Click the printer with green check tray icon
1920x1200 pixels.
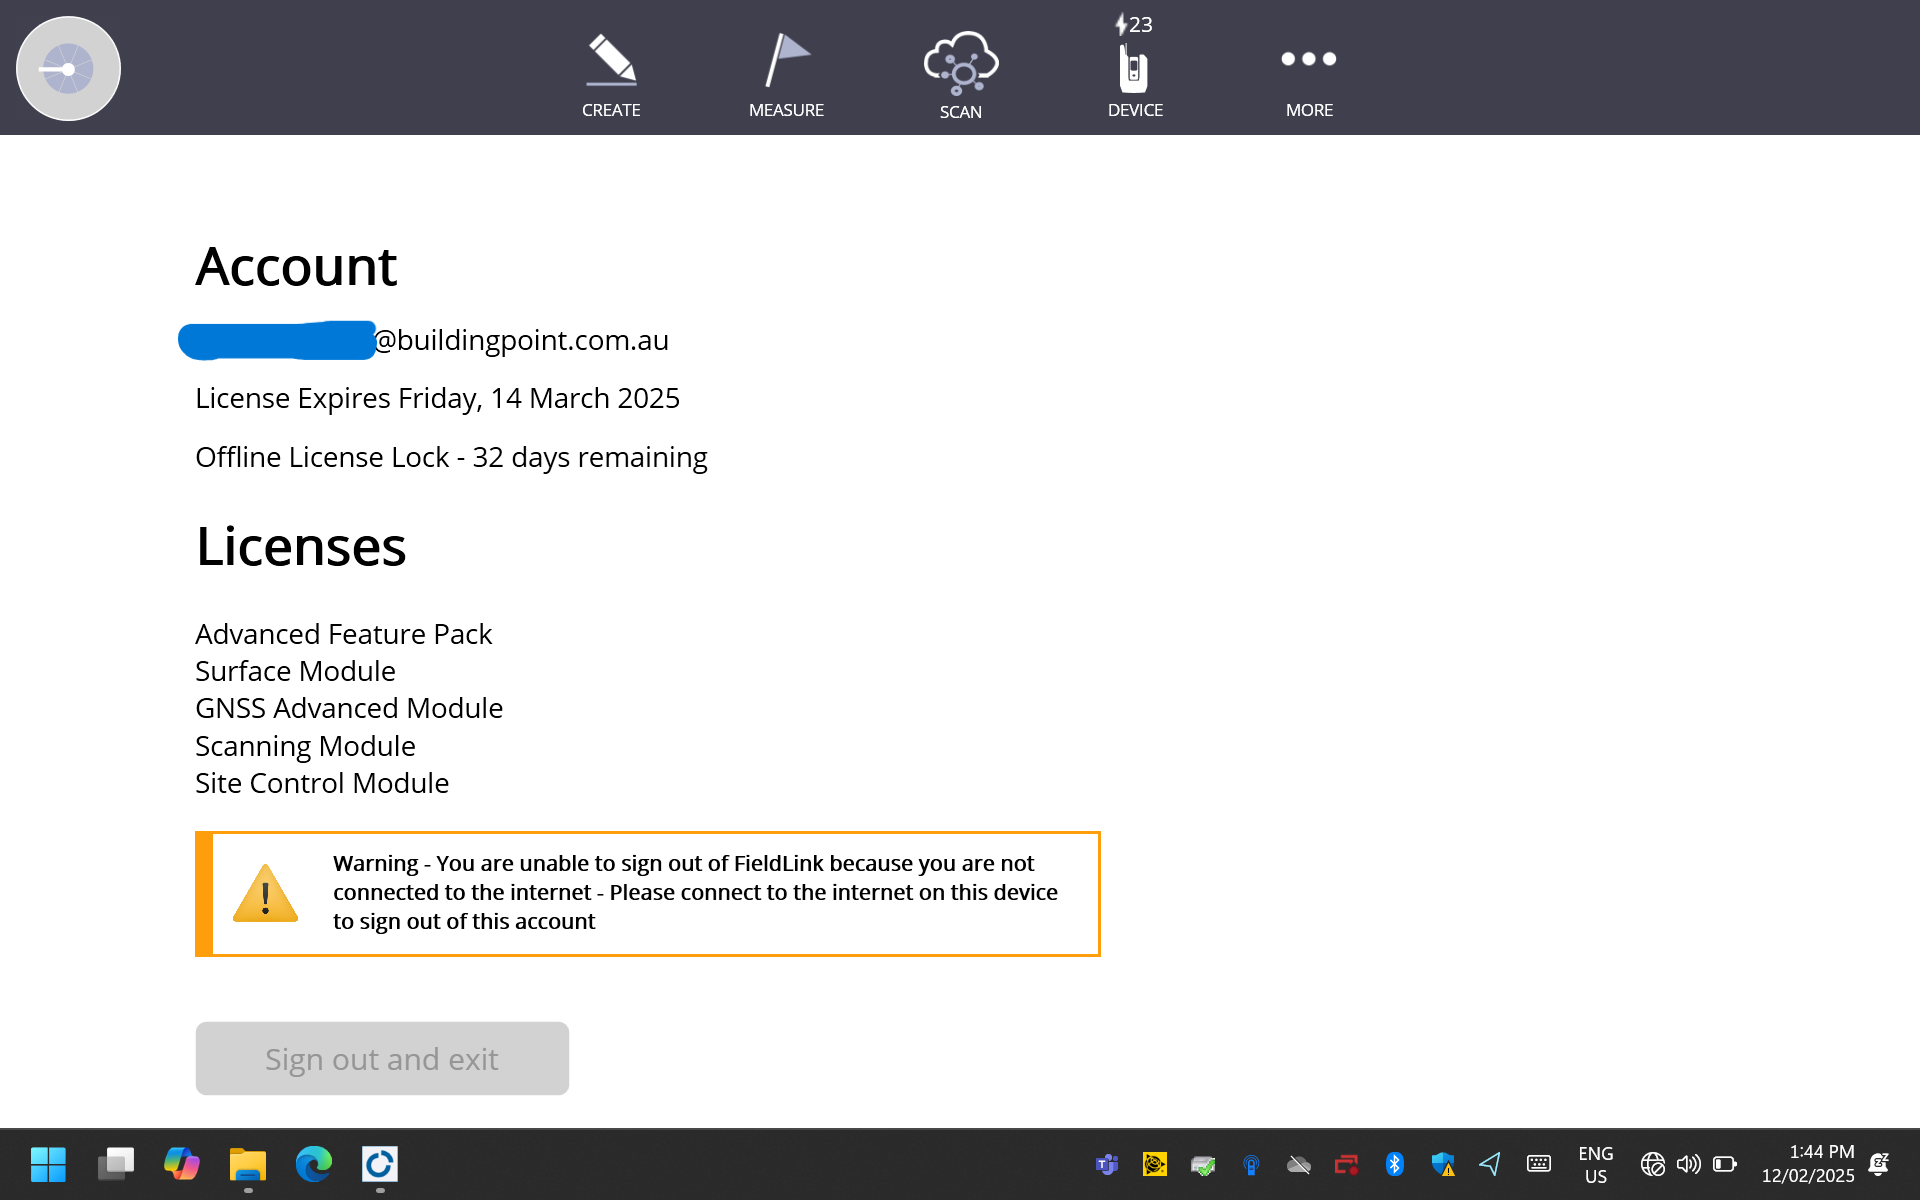[1202, 1164]
